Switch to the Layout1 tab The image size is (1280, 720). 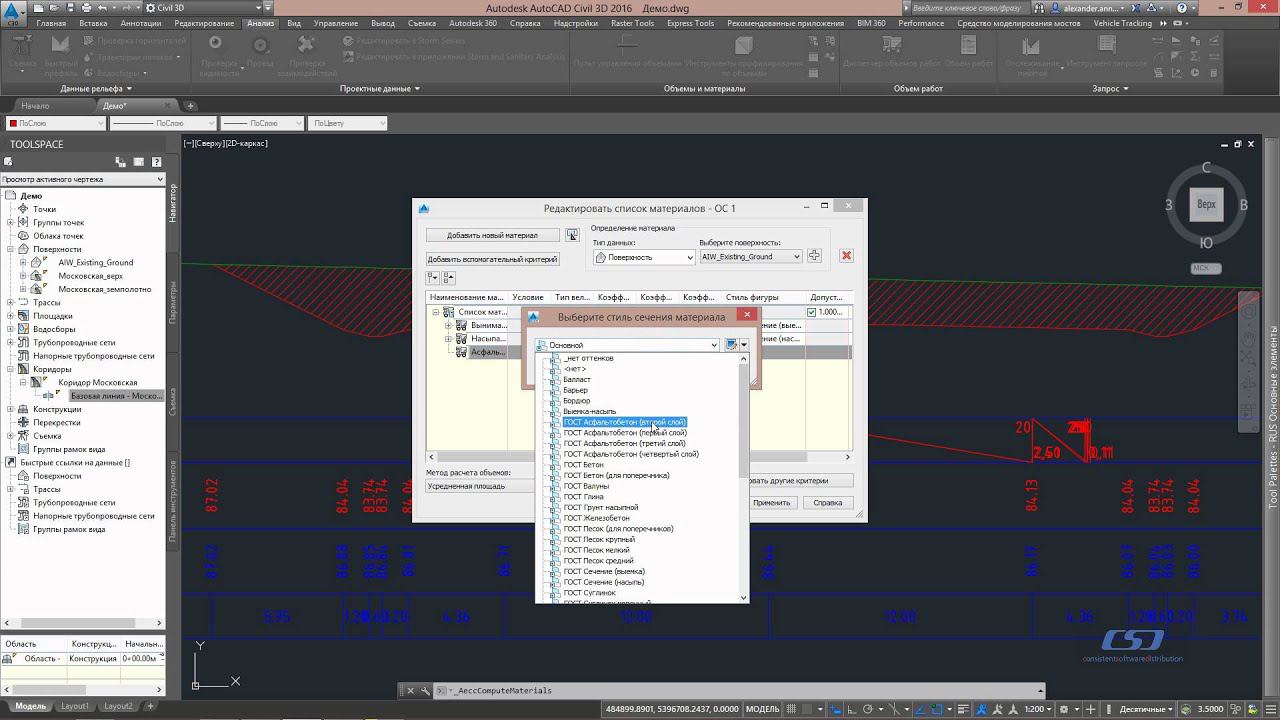75,706
